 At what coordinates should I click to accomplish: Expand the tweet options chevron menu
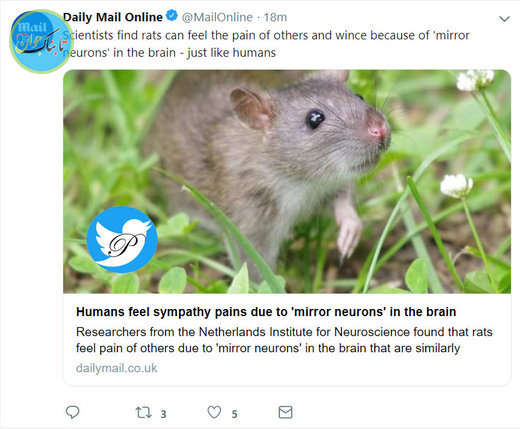pos(504,19)
